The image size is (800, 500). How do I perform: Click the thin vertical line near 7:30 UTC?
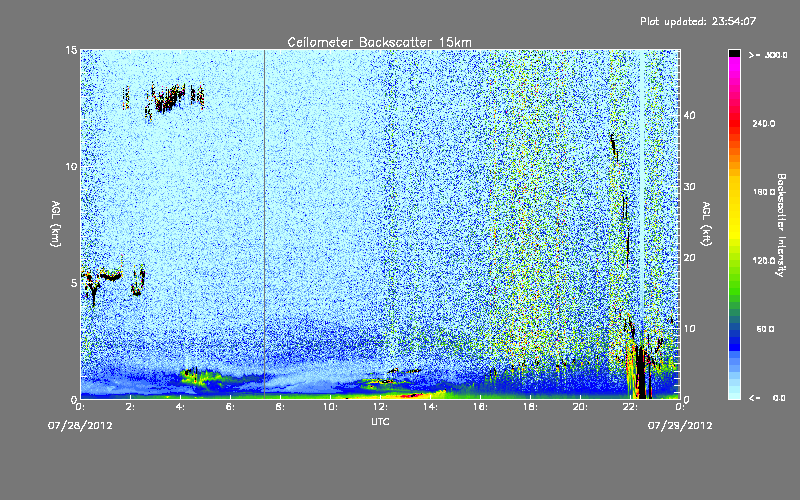click(264, 224)
